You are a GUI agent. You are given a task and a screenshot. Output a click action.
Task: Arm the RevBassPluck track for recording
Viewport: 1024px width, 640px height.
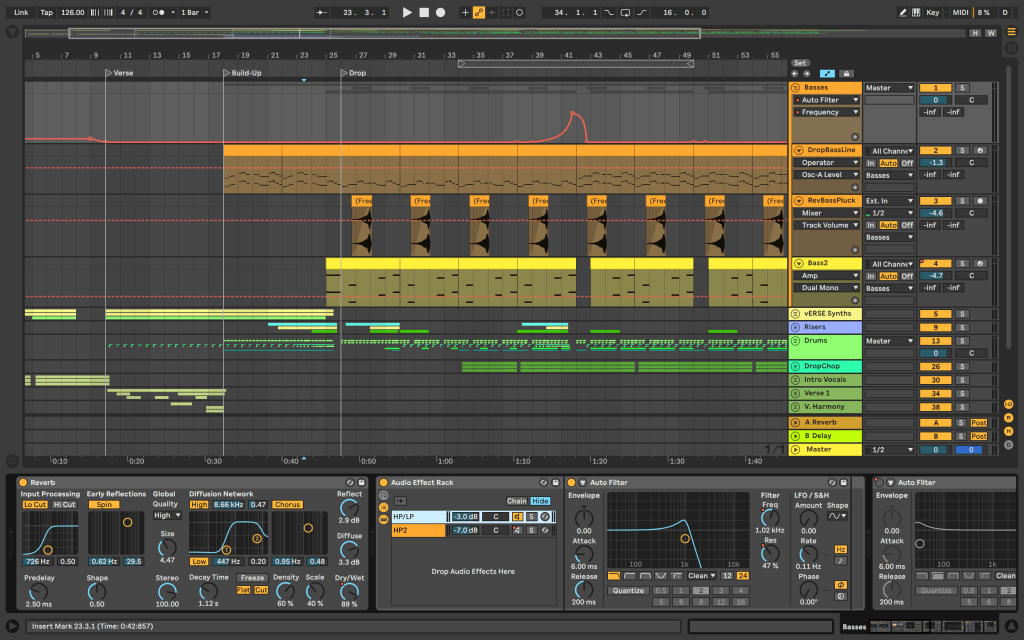pos(979,200)
